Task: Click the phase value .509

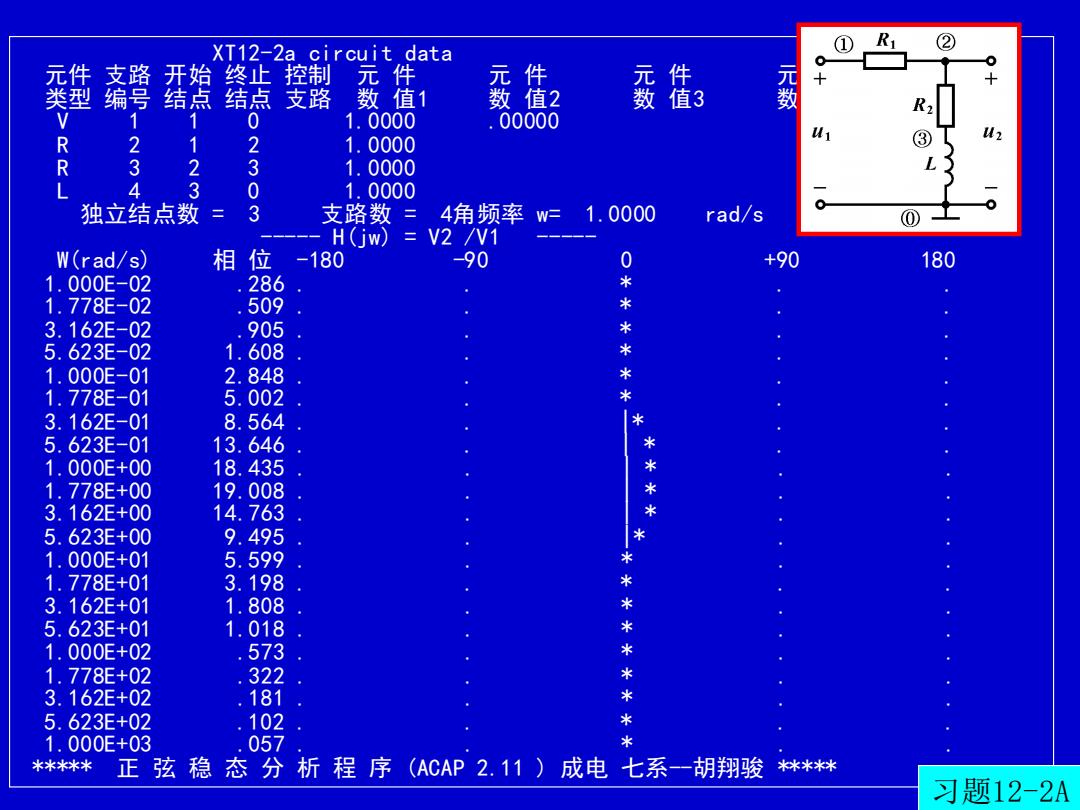Action: (260, 307)
